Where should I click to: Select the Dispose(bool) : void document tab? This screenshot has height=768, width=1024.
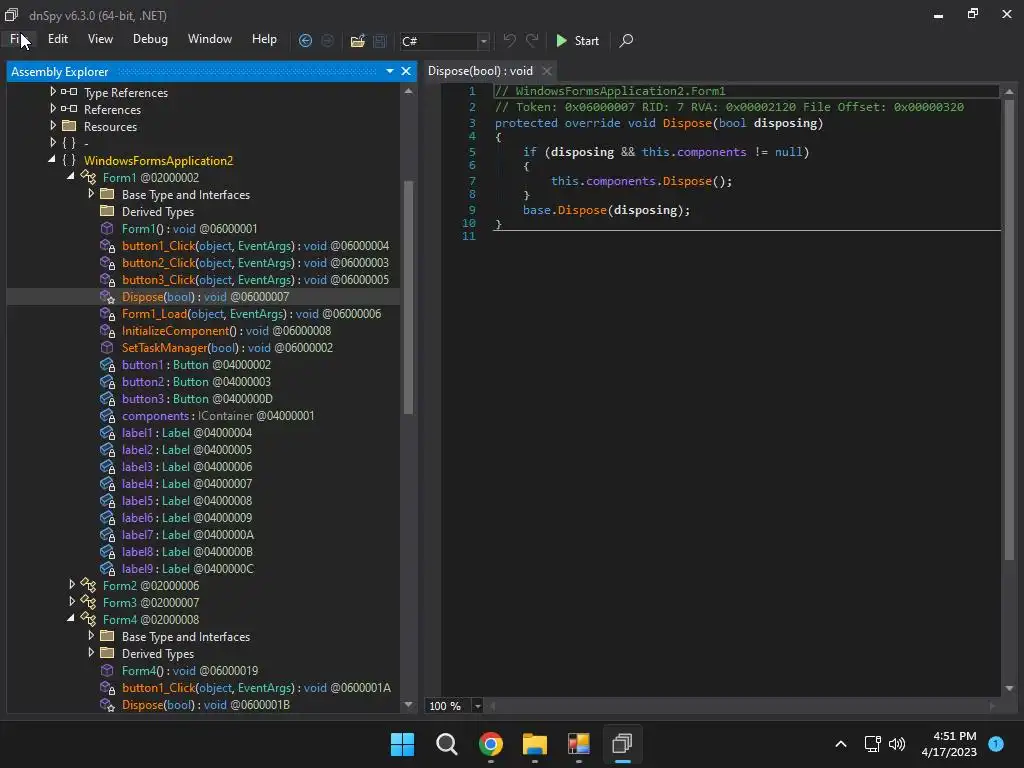tap(480, 71)
